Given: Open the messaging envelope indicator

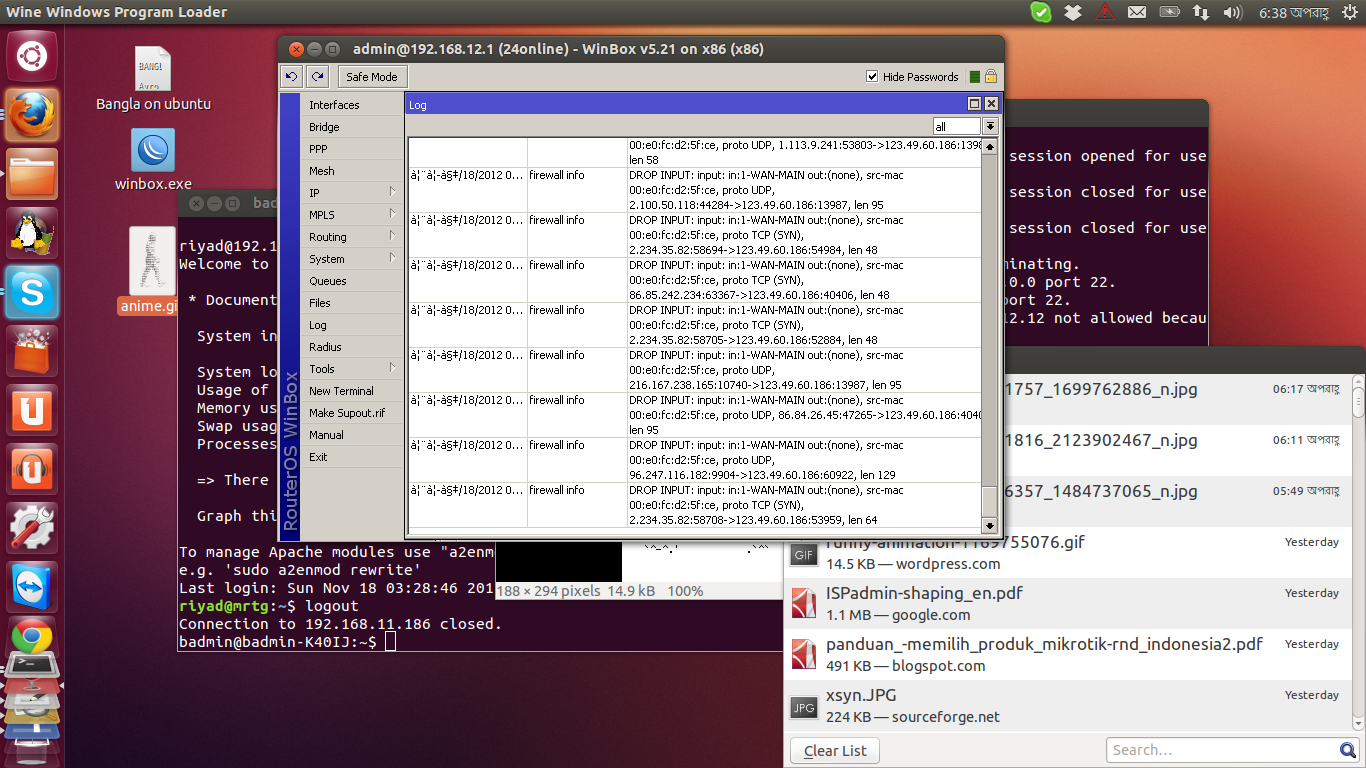Looking at the screenshot, I should (1137, 12).
